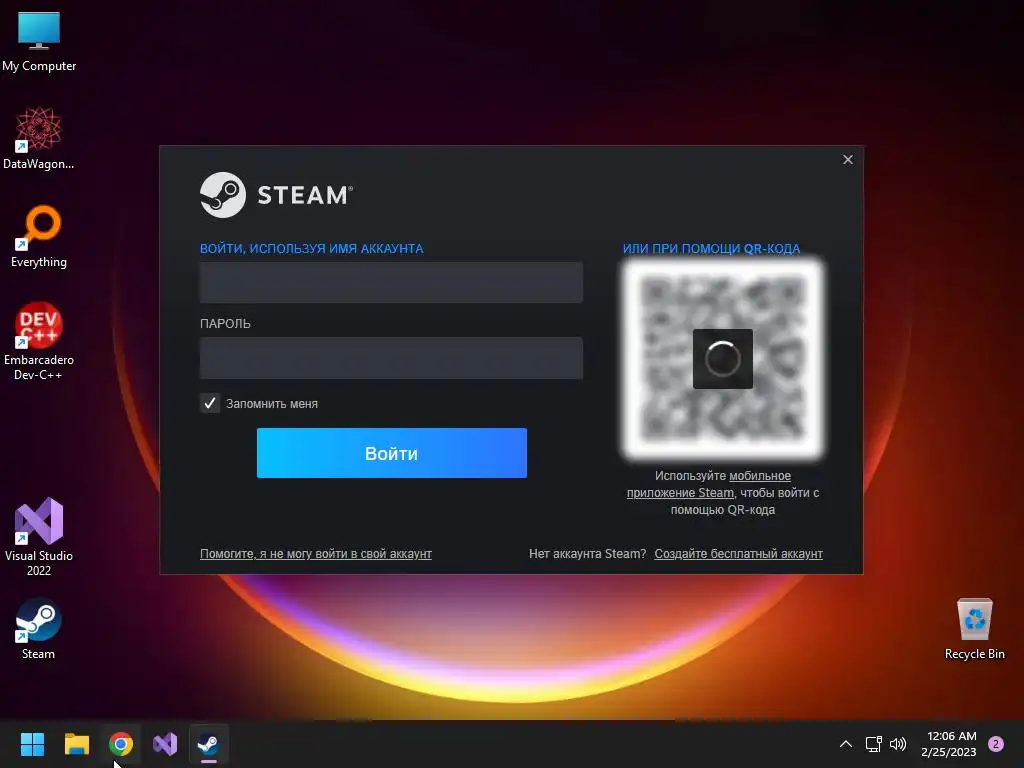1024x768 pixels.
Task: Show hidden system tray icons
Action: pyautogui.click(x=846, y=744)
